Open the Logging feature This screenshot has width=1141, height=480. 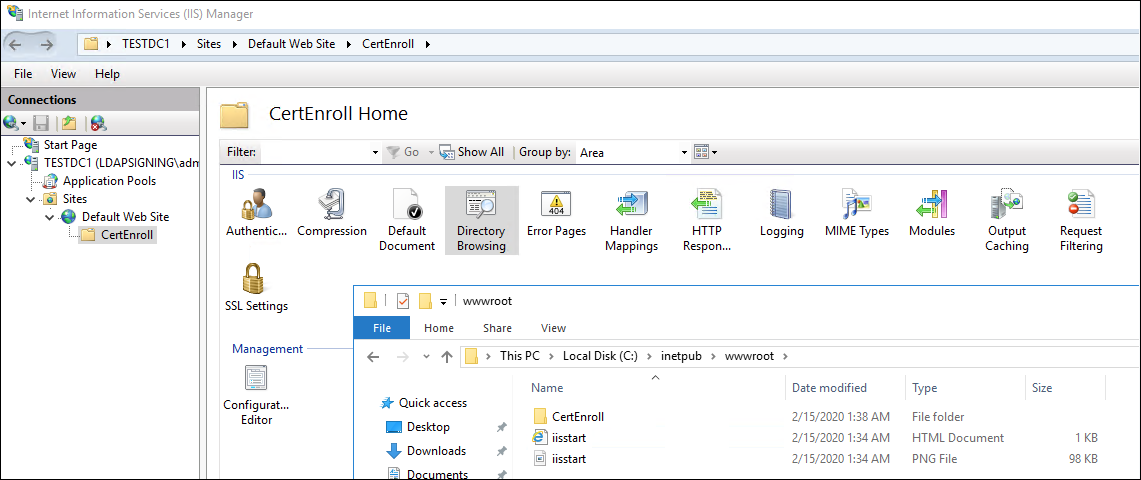(782, 212)
